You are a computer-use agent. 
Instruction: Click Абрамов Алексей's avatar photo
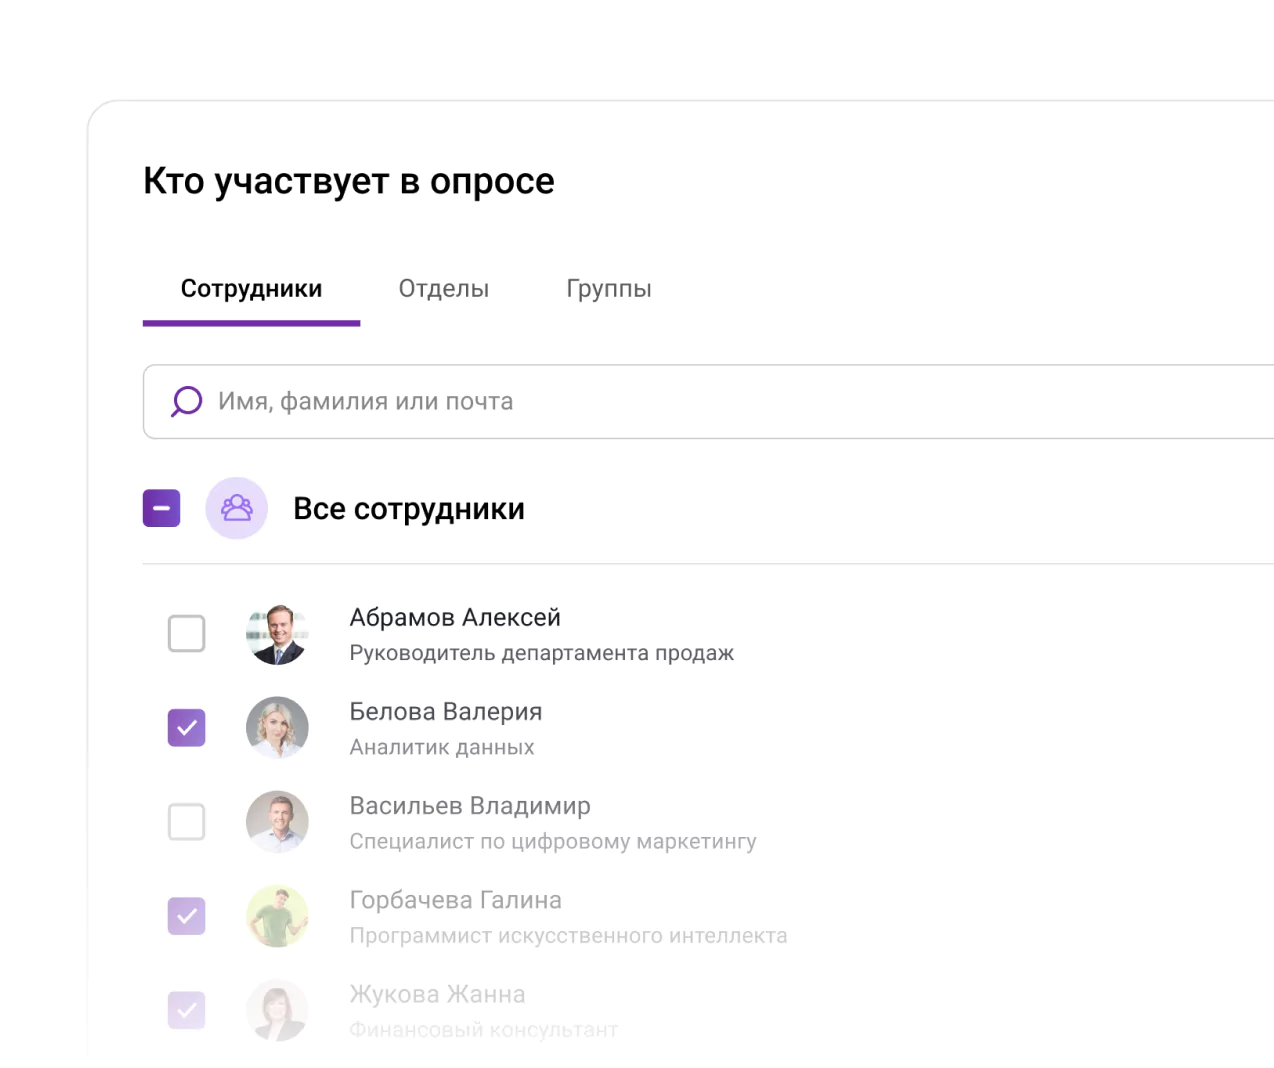pyautogui.click(x=277, y=634)
